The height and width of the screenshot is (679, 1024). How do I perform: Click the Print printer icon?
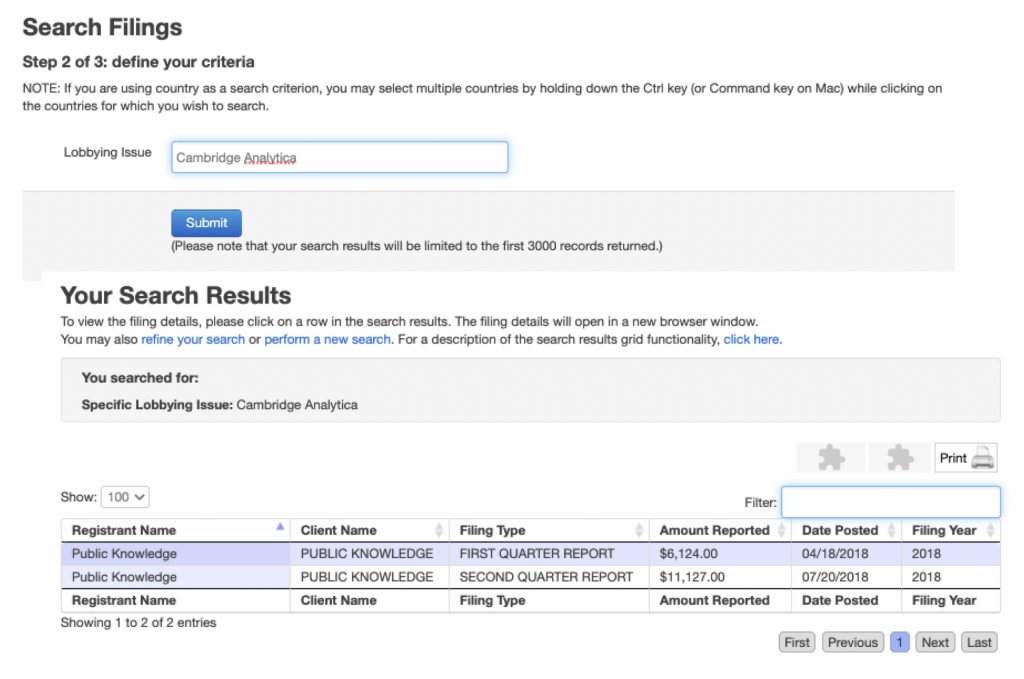pos(982,458)
